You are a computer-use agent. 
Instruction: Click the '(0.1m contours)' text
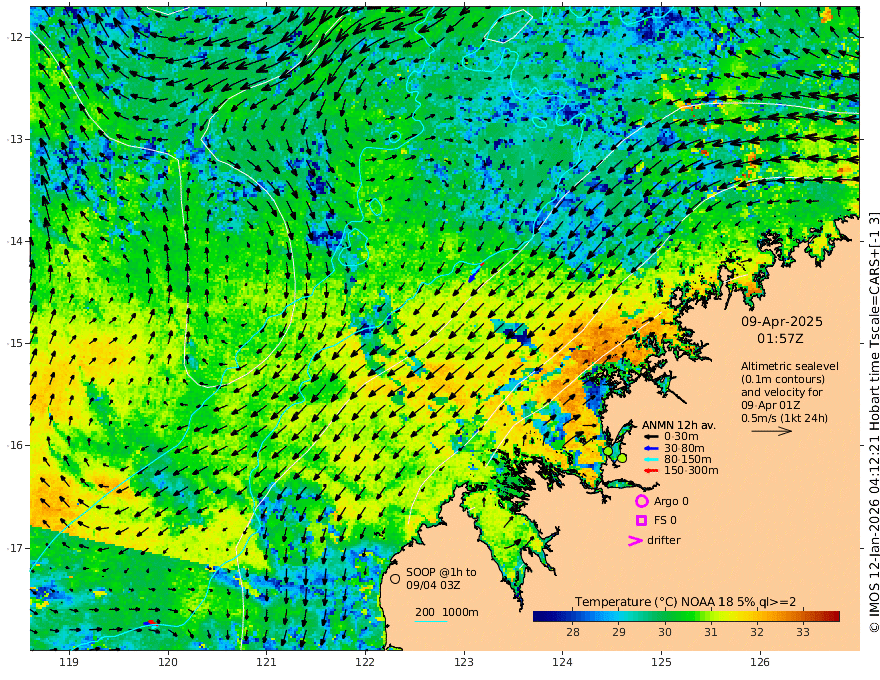coord(783,379)
